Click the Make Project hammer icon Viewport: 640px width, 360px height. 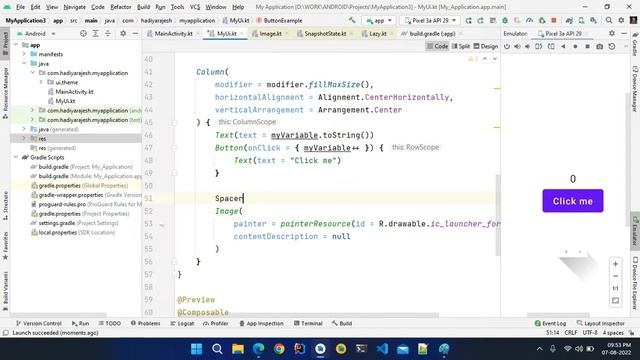coord(352,20)
